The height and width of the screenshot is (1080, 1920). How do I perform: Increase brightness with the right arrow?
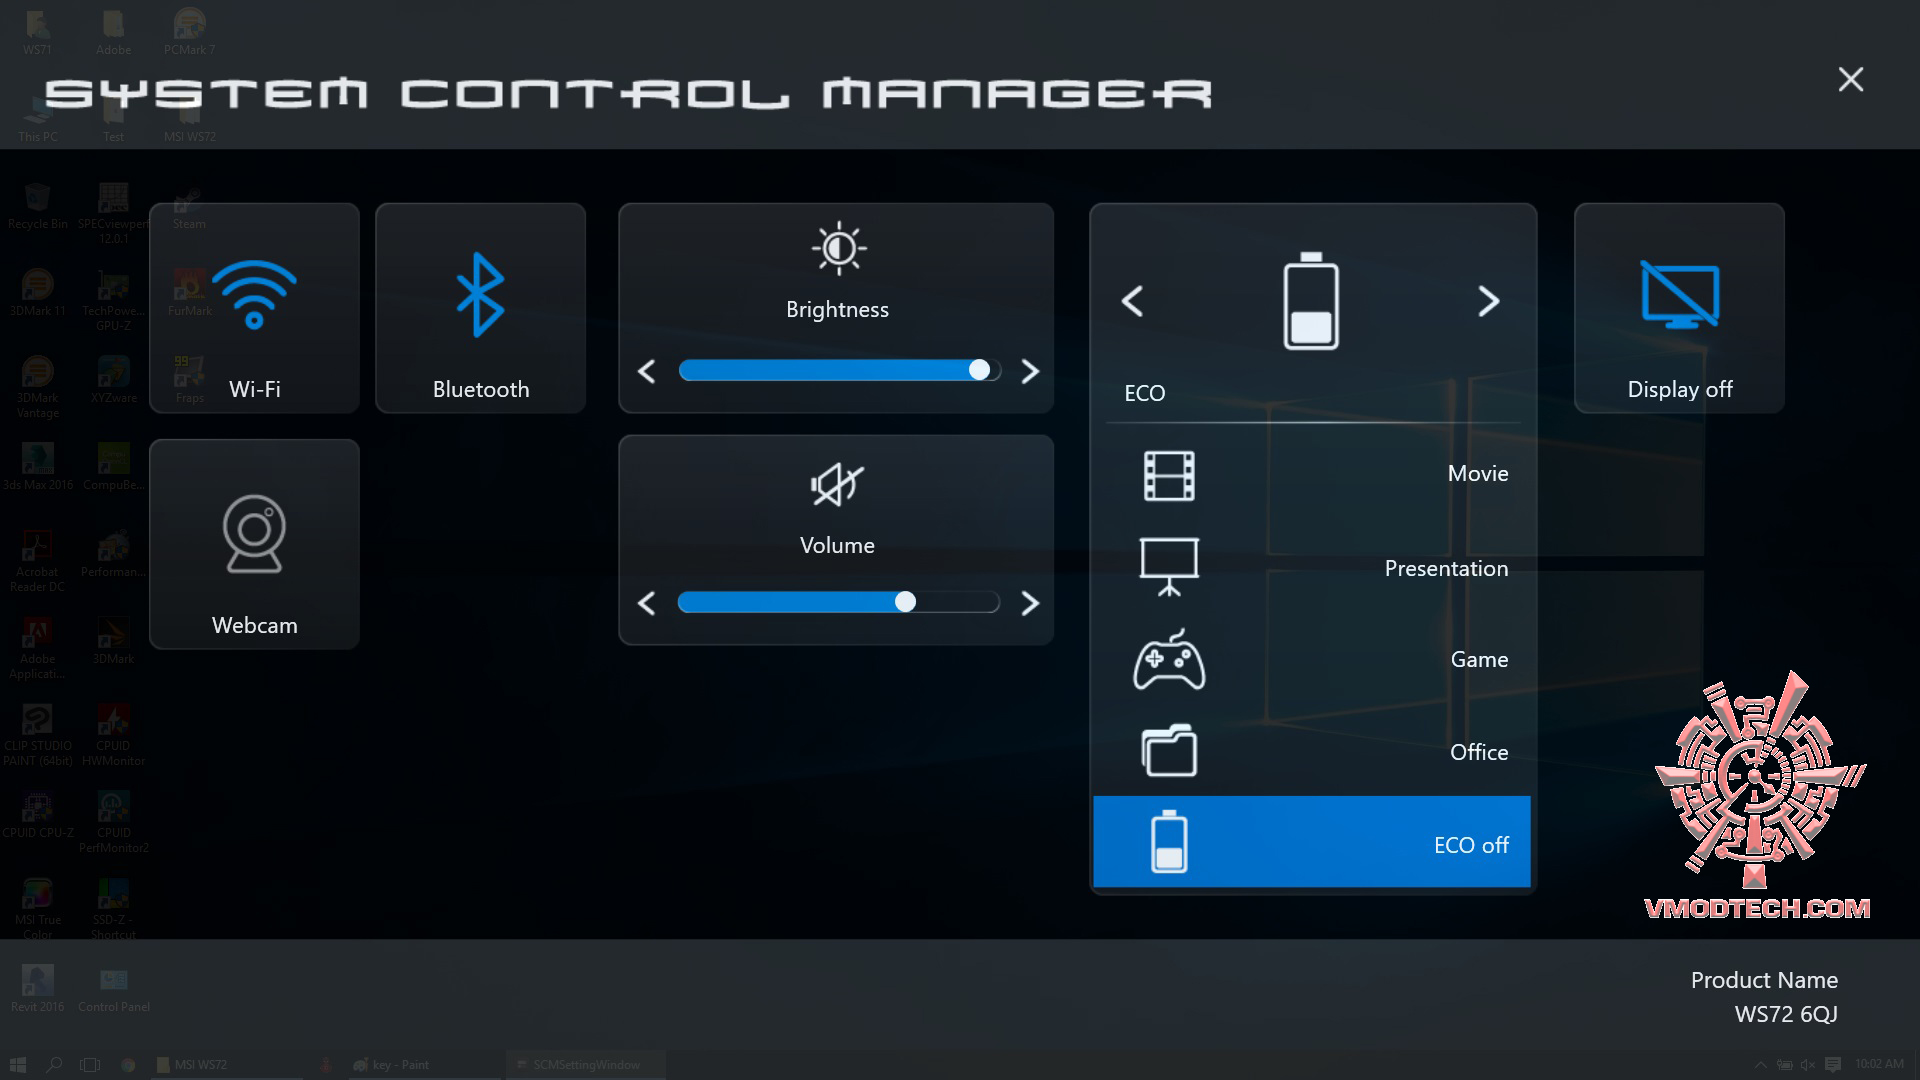point(1030,372)
